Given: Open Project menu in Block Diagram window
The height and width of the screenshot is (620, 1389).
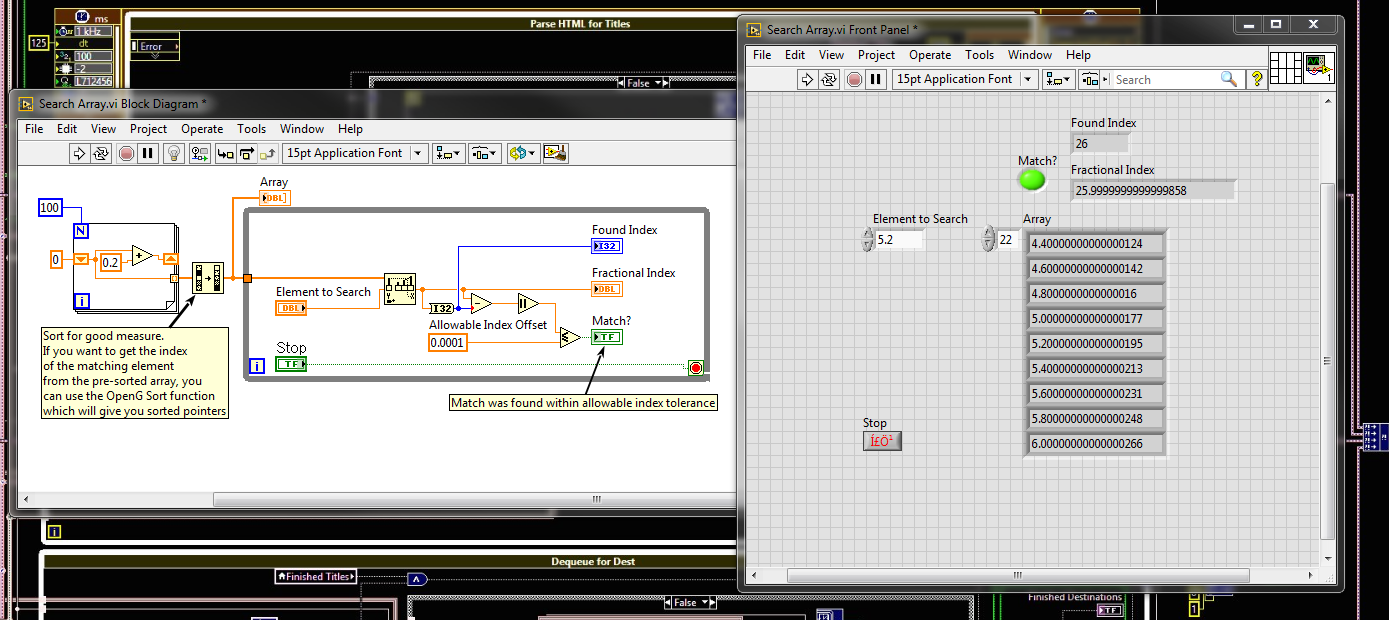Looking at the screenshot, I should [149, 129].
